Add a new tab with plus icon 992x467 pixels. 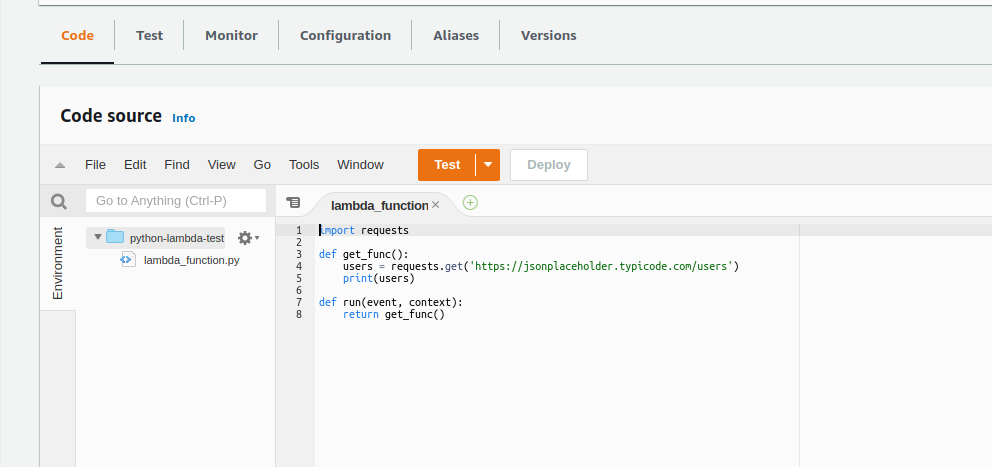click(470, 202)
